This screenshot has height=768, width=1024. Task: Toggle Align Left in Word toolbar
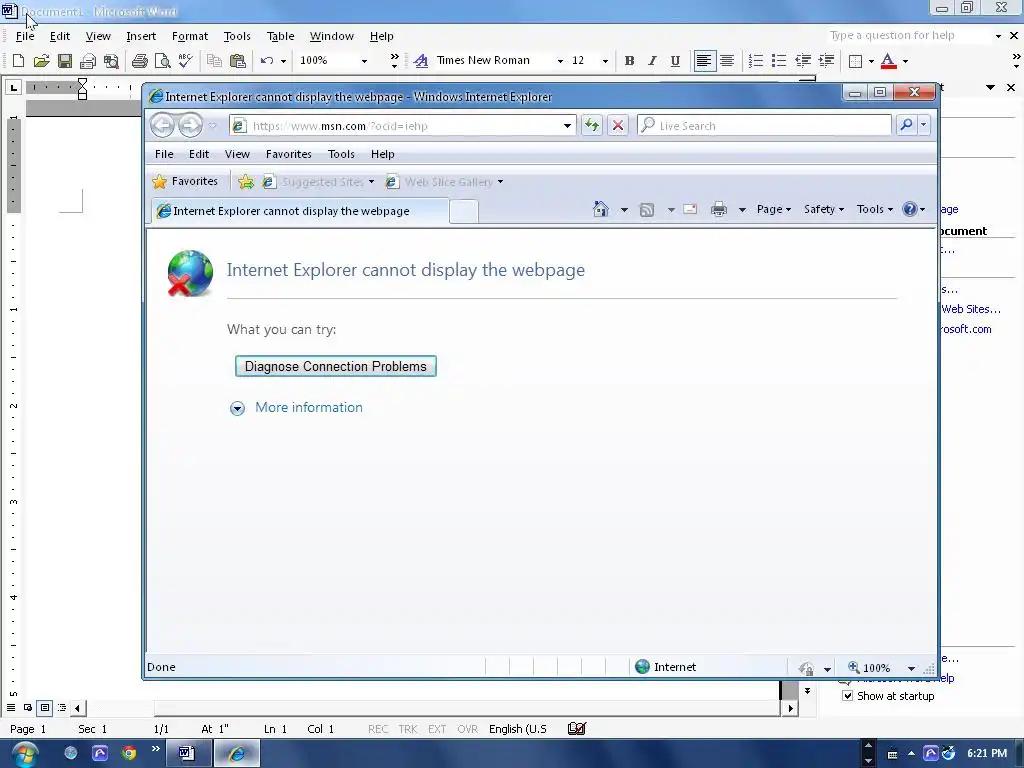[704, 61]
